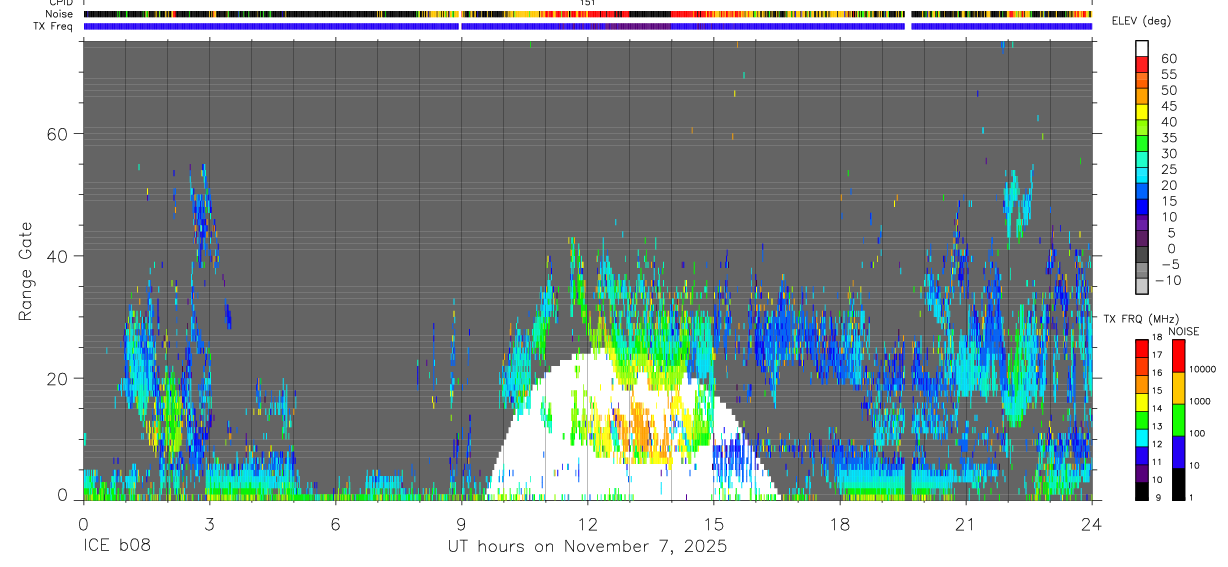Viewport: 1228px width, 567px height.
Task: Click the UT hour tick label 18
Action: pos(840,523)
